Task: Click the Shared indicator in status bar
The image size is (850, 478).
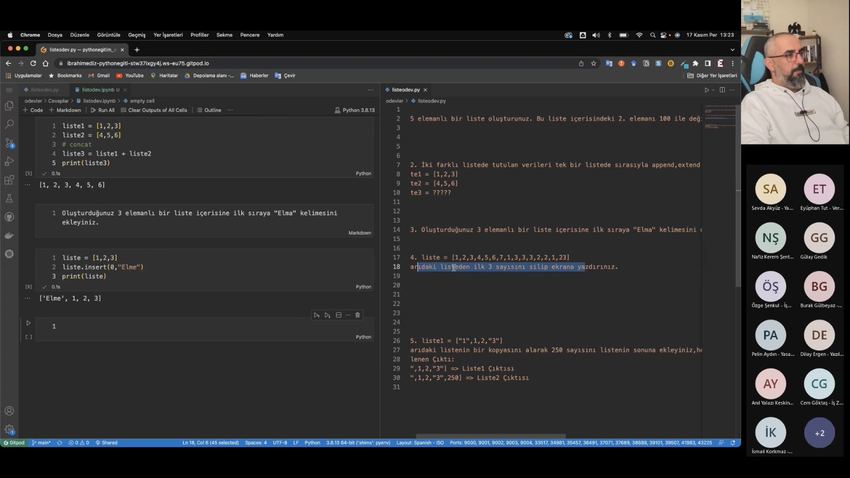Action: [106, 443]
